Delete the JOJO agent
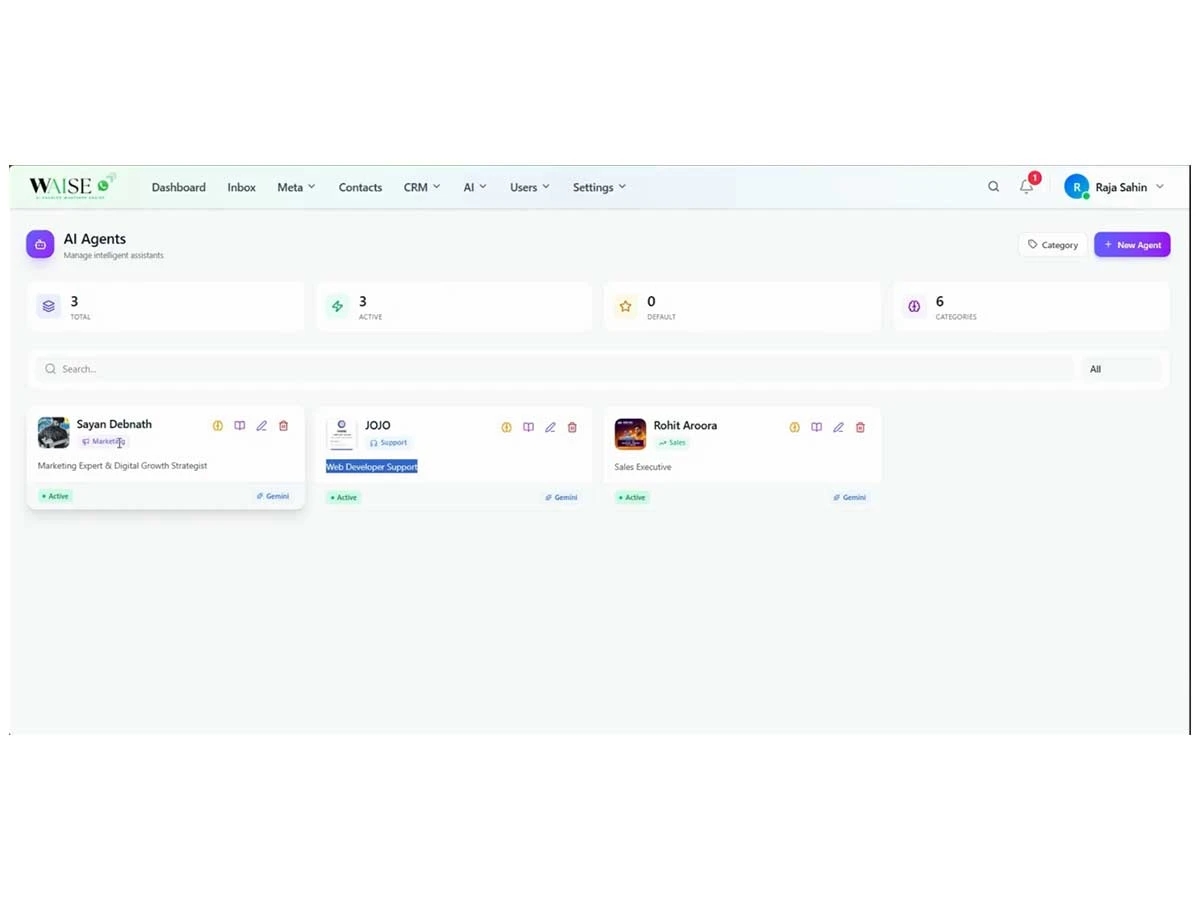 pos(572,427)
